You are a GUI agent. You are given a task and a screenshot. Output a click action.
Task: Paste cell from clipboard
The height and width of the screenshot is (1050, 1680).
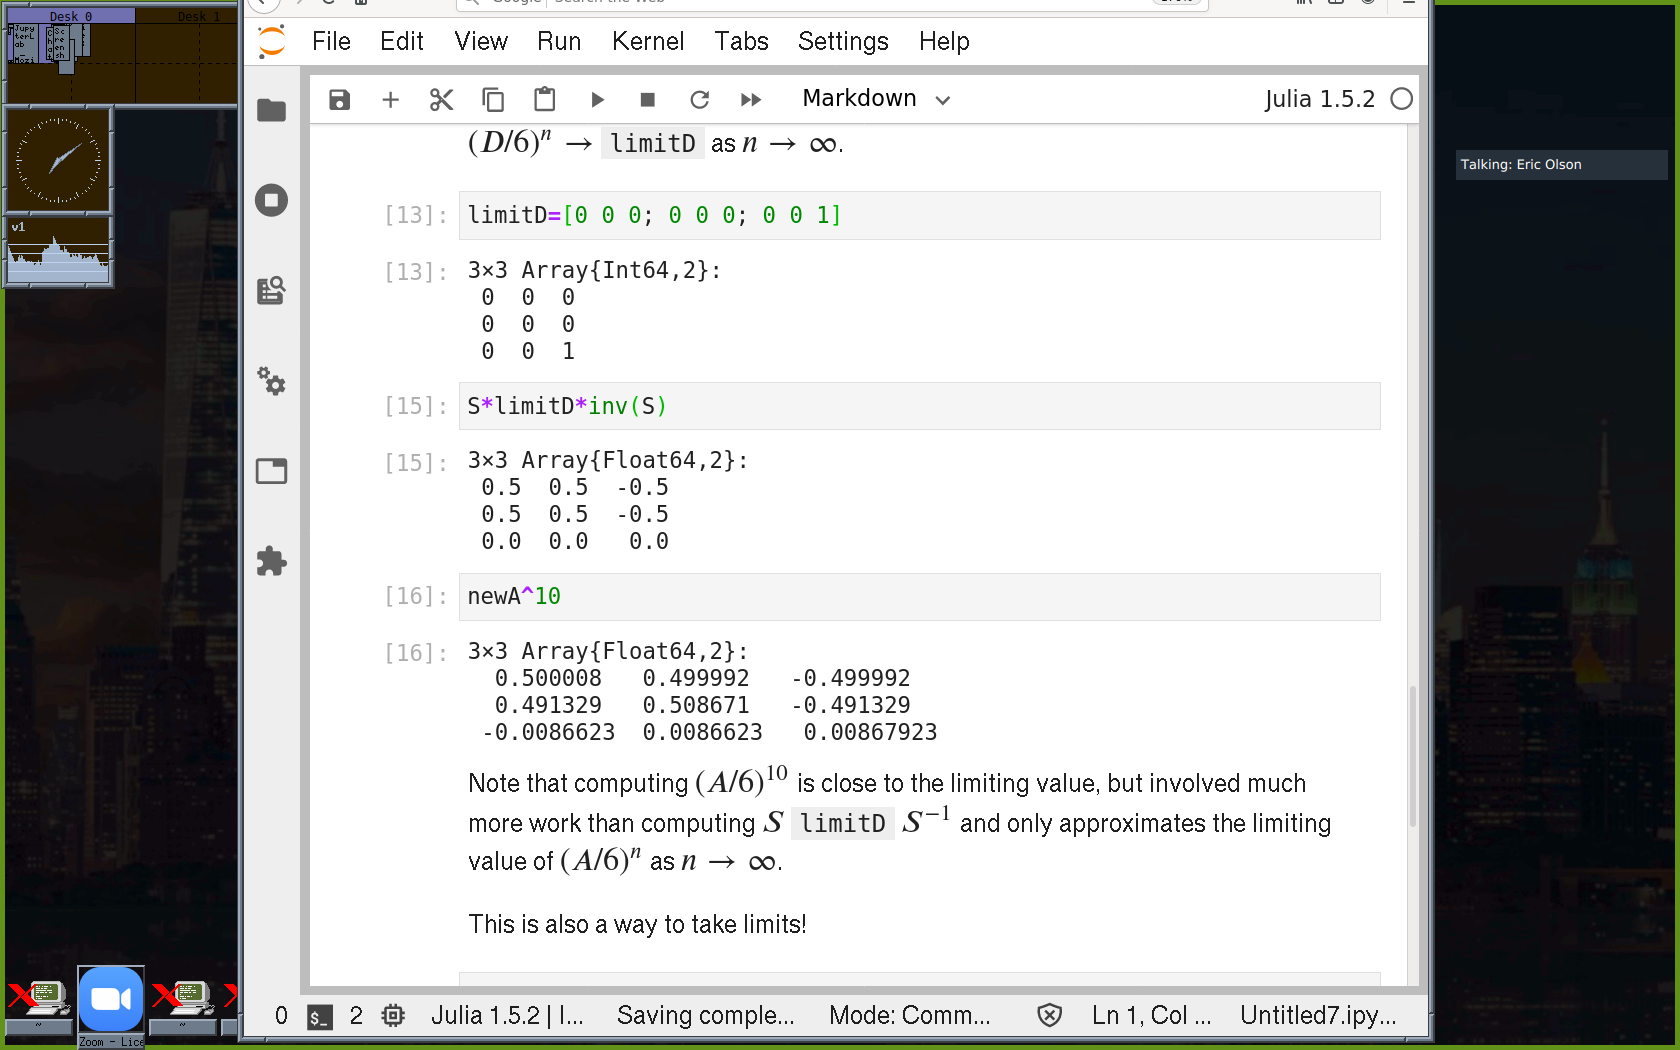544,99
